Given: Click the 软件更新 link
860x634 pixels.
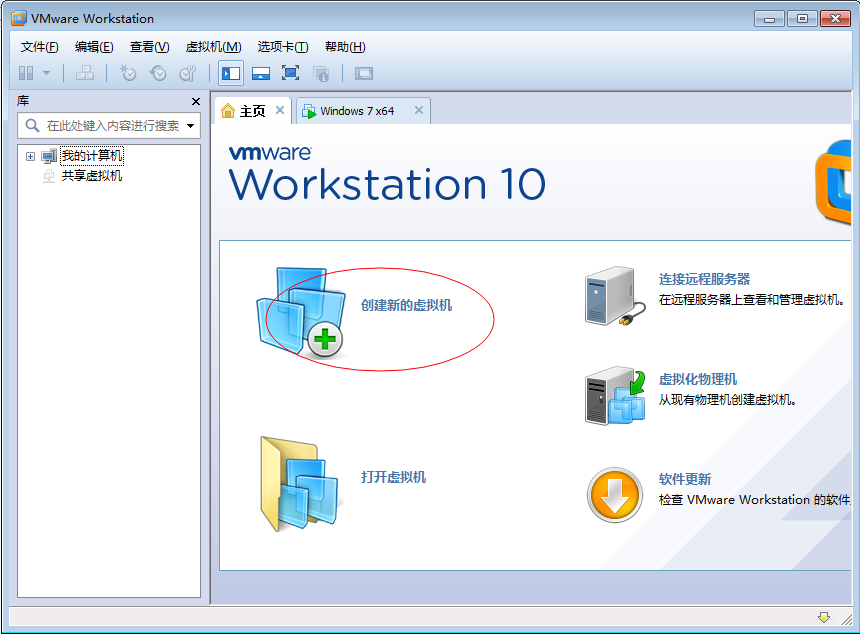Looking at the screenshot, I should (684, 479).
